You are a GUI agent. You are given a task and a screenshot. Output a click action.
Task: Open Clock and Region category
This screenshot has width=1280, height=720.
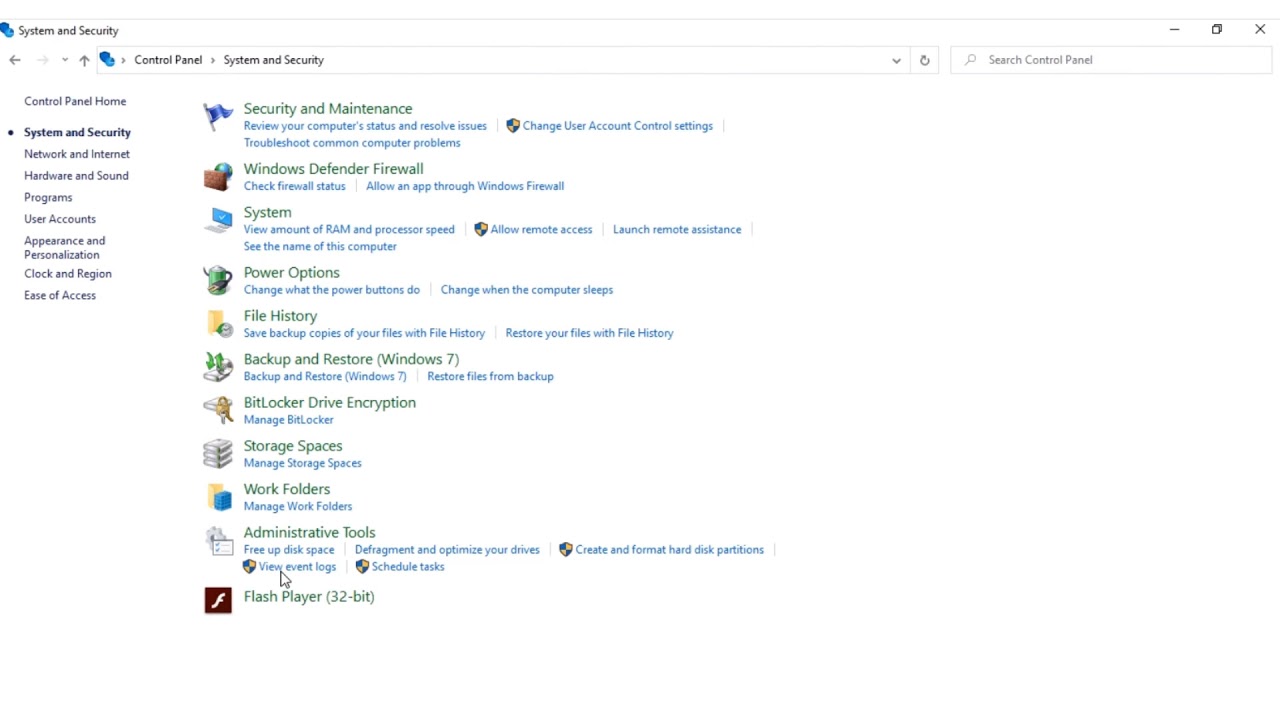click(x=68, y=274)
